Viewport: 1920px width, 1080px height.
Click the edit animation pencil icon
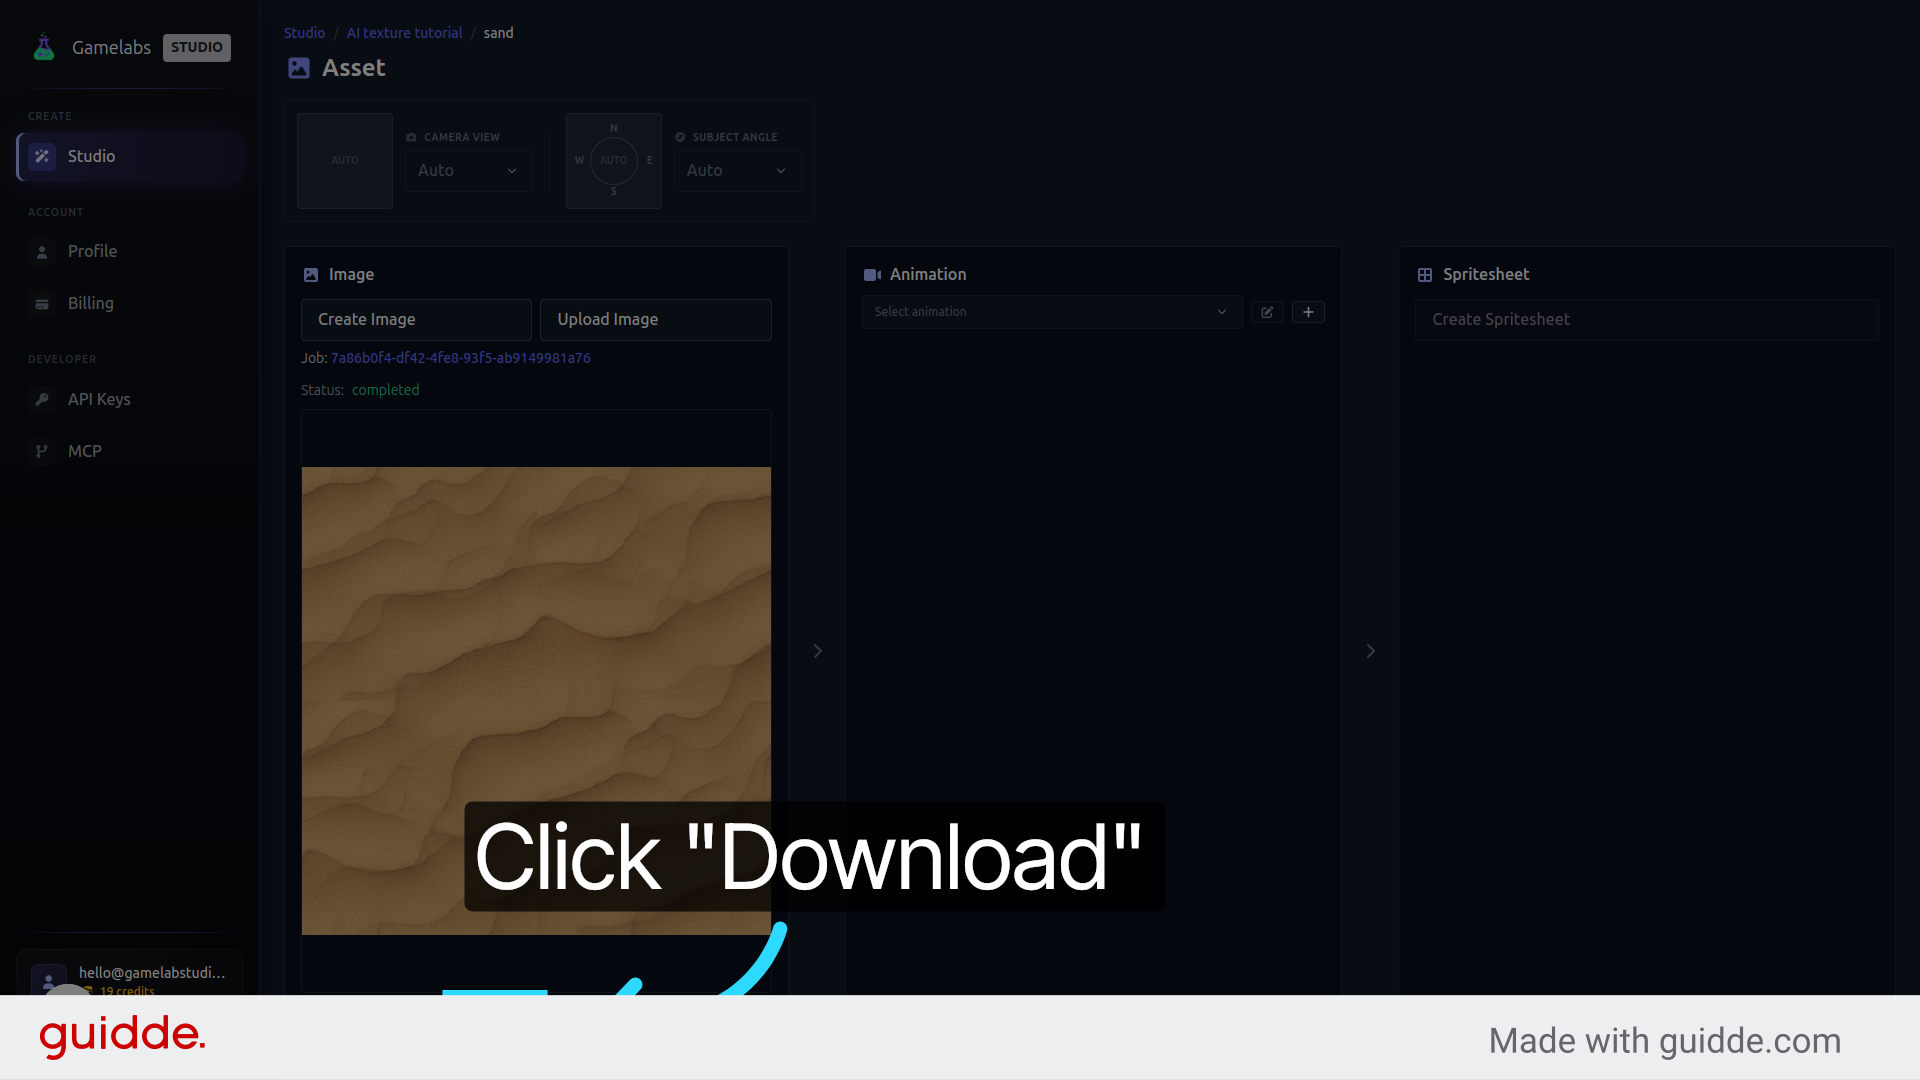pos(1267,312)
